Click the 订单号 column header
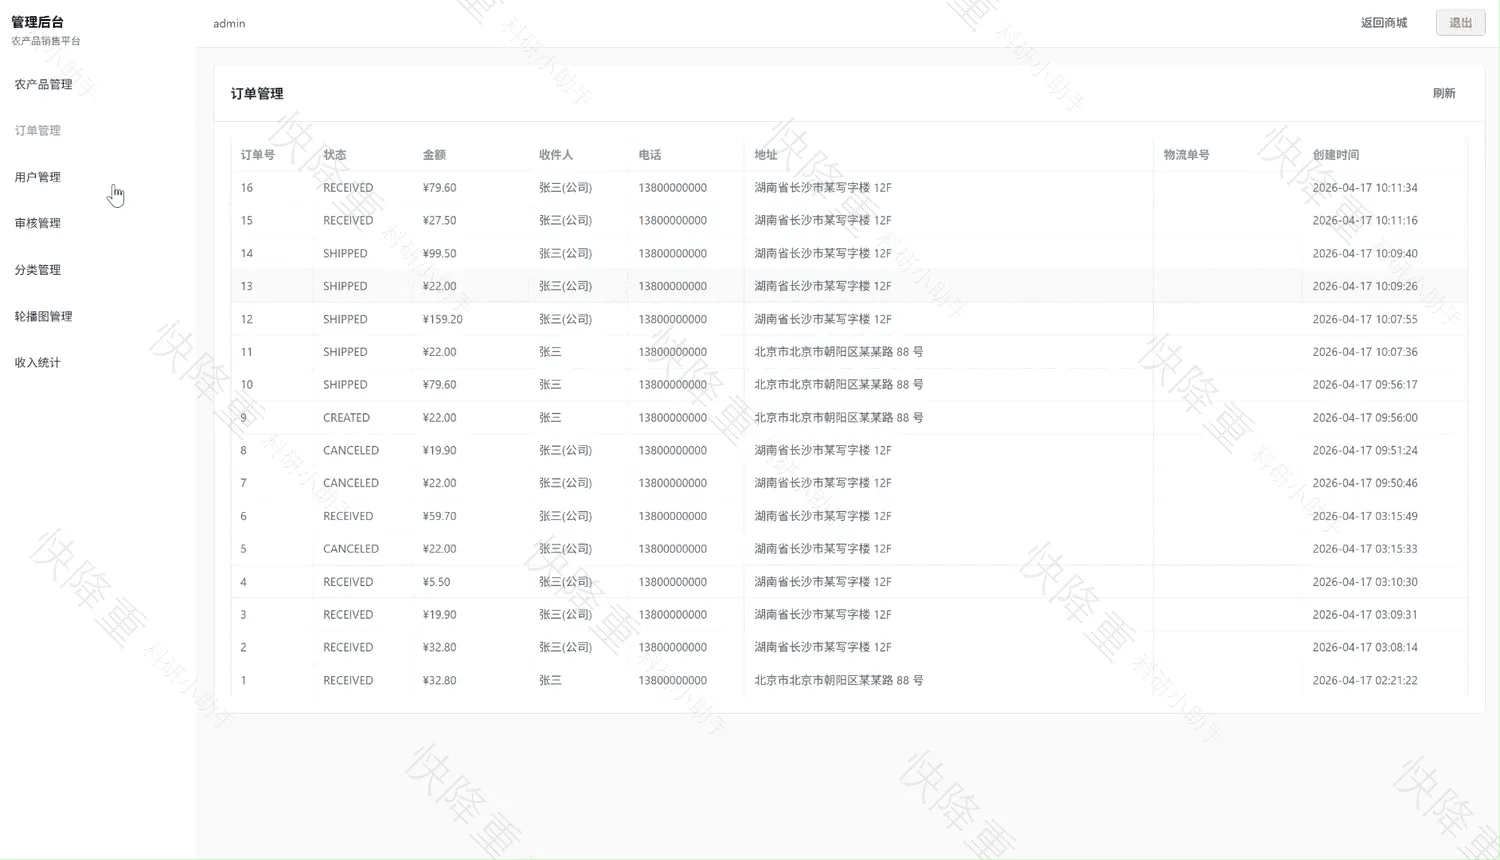This screenshot has height=860, width=1500. 258,155
